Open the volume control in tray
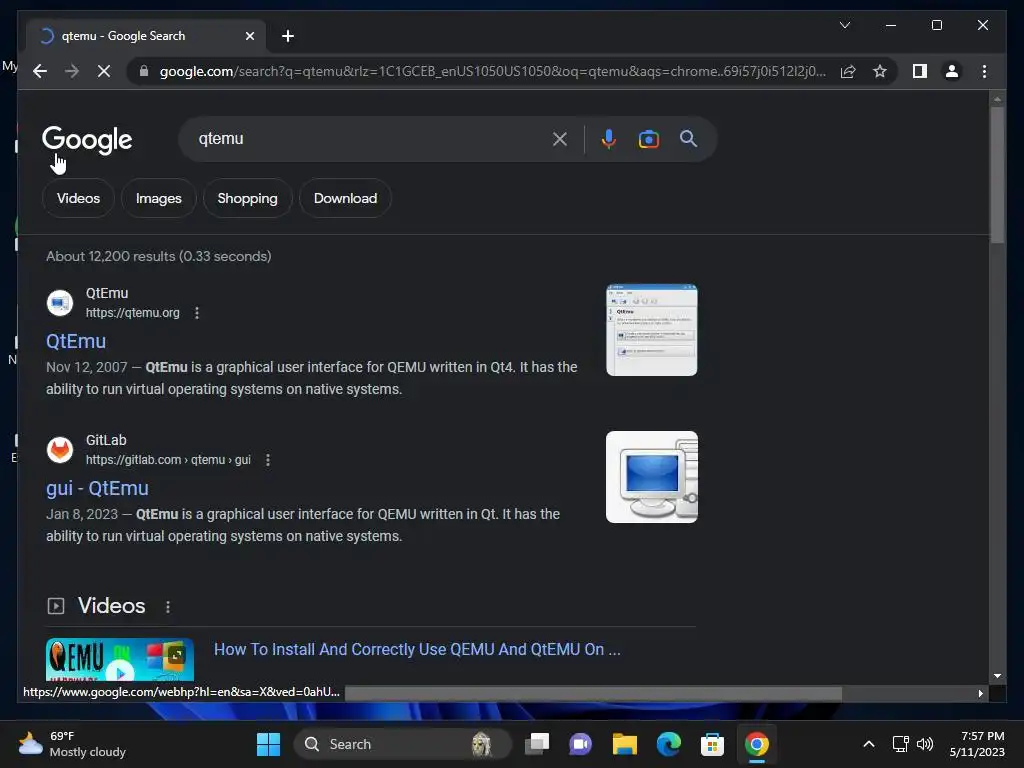Screen dimensions: 1024x768 [925, 744]
